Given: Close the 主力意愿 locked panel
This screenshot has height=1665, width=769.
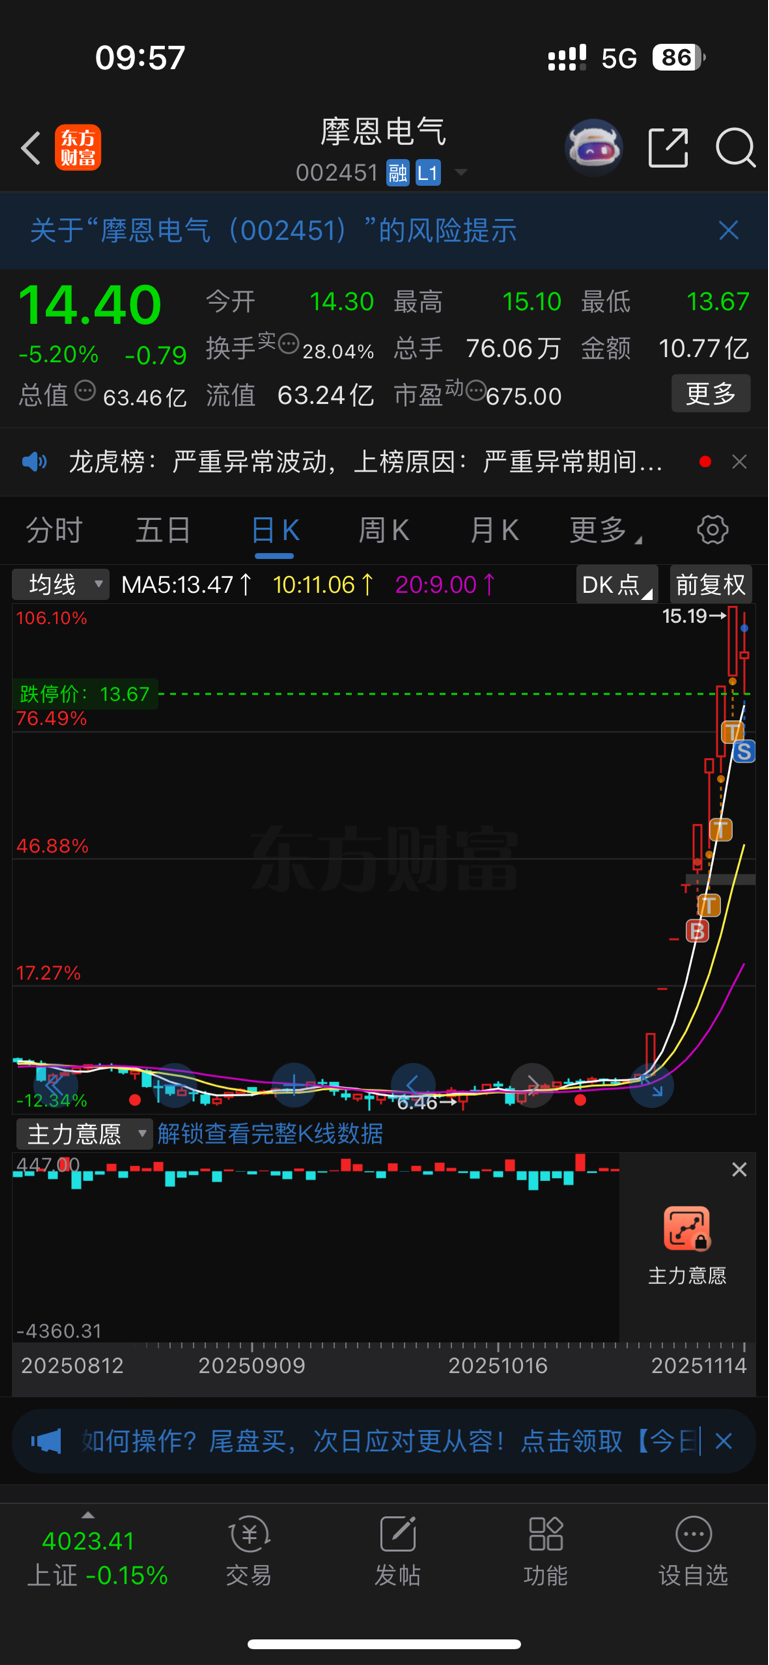Looking at the screenshot, I should pyautogui.click(x=739, y=1170).
